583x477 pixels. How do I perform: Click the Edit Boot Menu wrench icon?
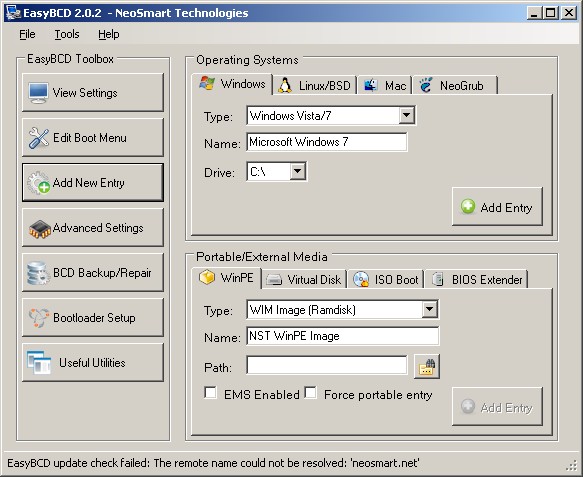point(38,138)
